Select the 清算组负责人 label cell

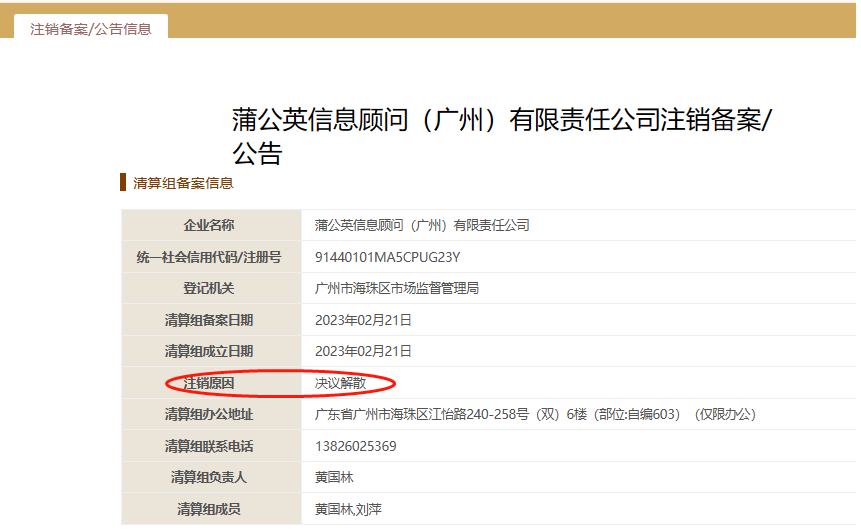click(x=209, y=478)
